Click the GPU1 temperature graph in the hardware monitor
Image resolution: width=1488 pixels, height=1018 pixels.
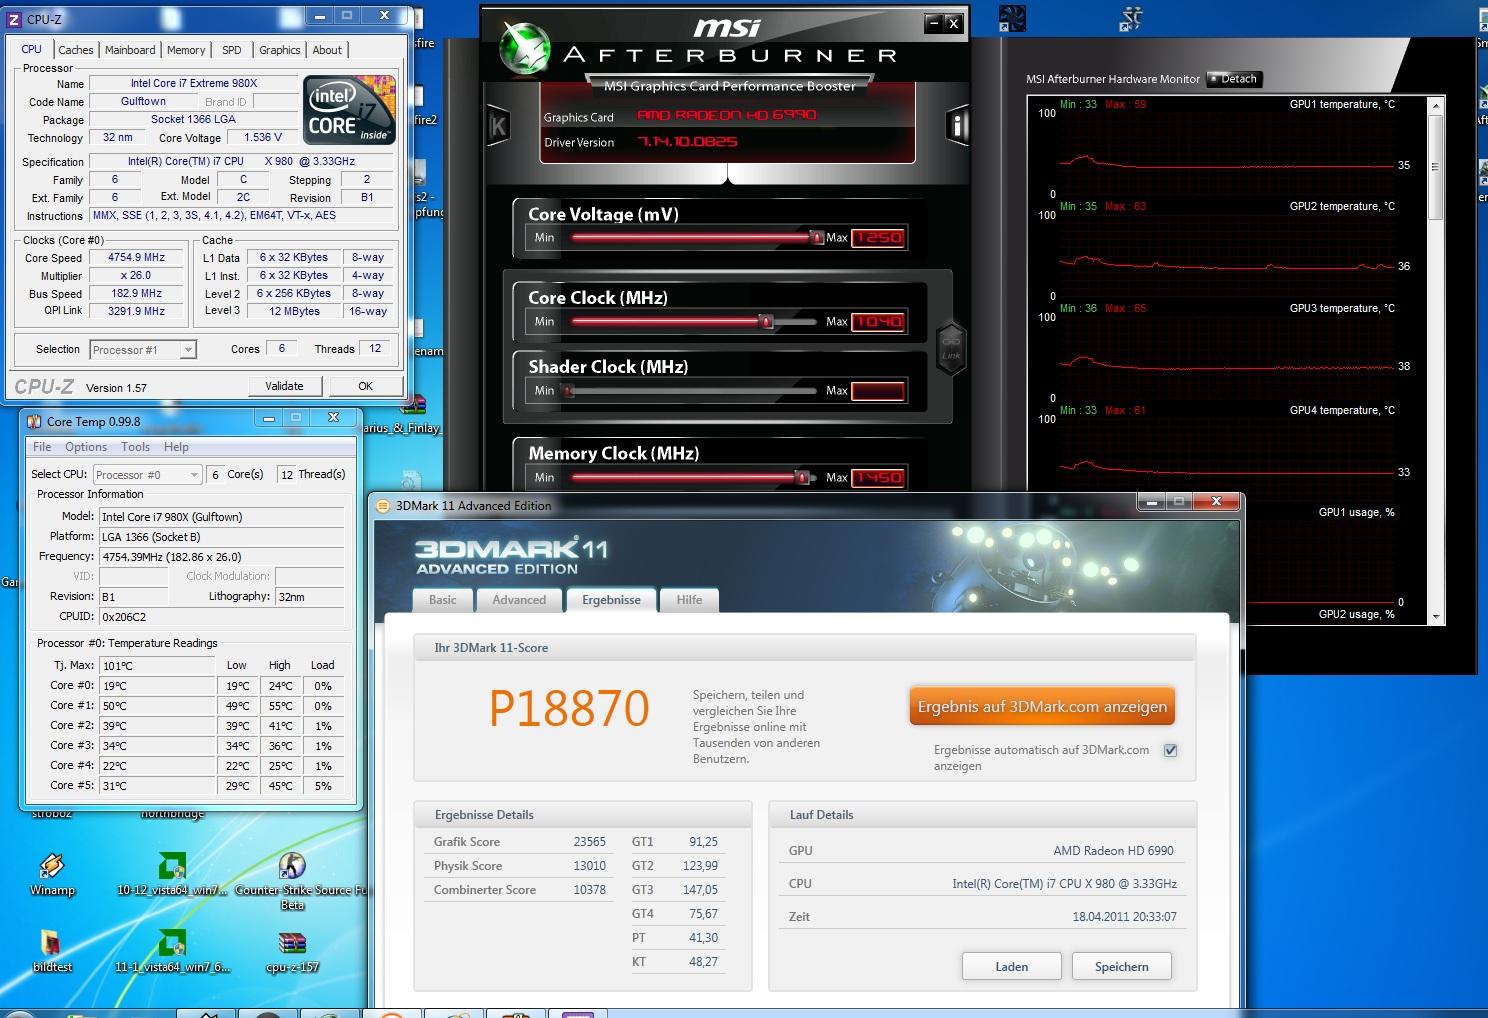tap(1225, 153)
